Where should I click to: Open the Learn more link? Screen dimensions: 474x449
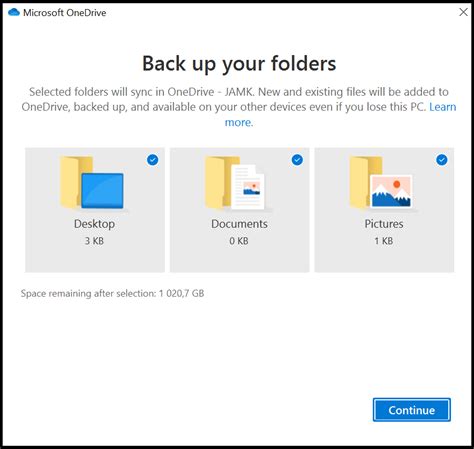(x=443, y=107)
